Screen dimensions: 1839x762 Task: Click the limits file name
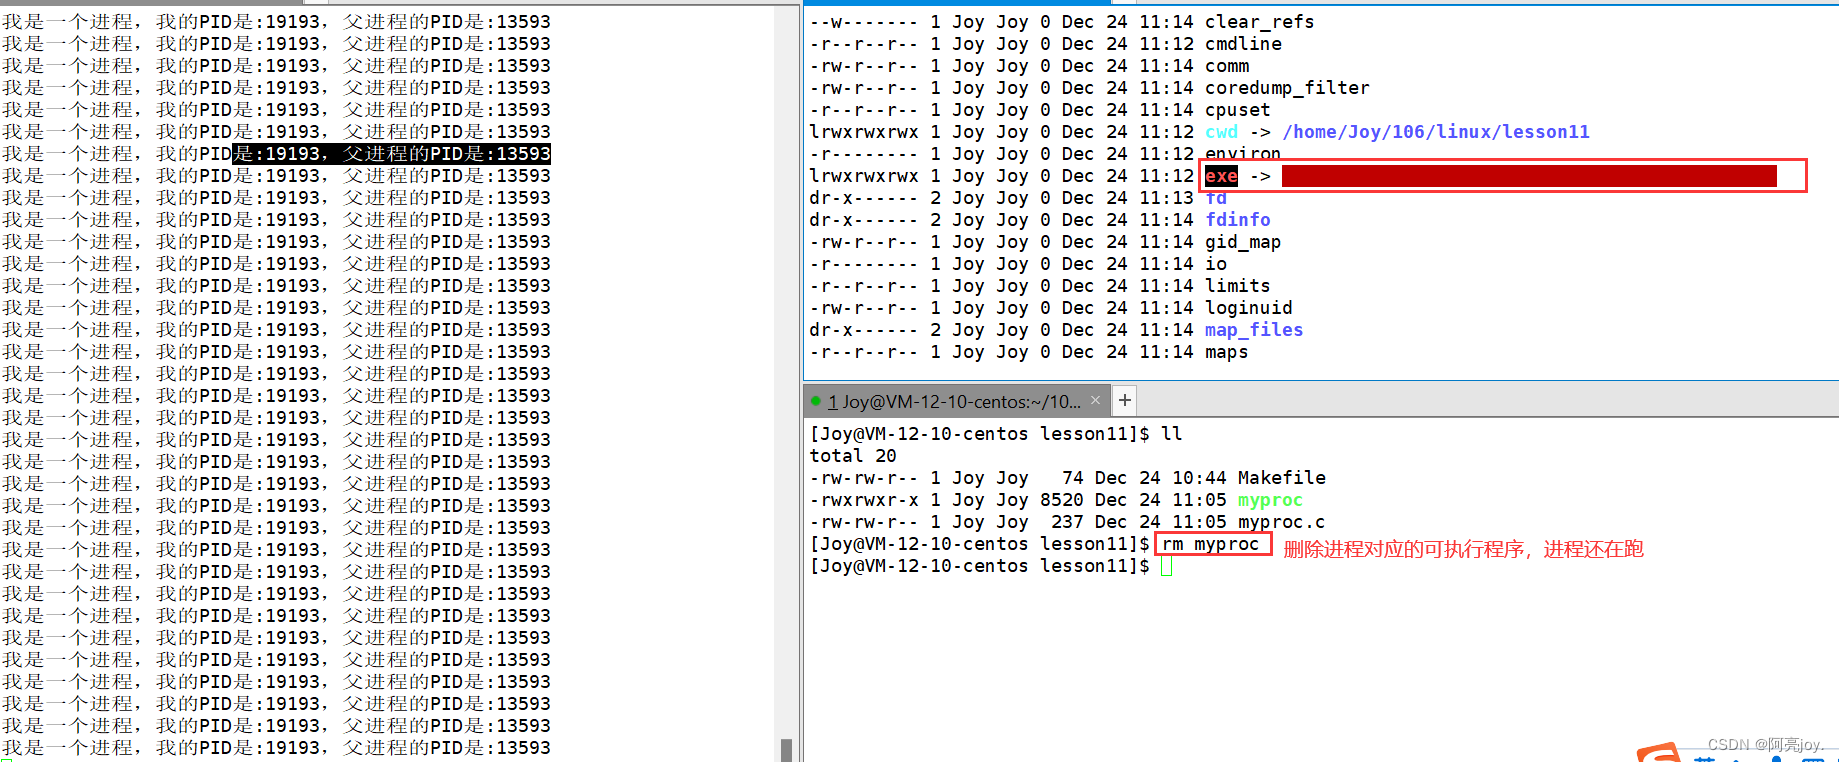pos(1237,285)
